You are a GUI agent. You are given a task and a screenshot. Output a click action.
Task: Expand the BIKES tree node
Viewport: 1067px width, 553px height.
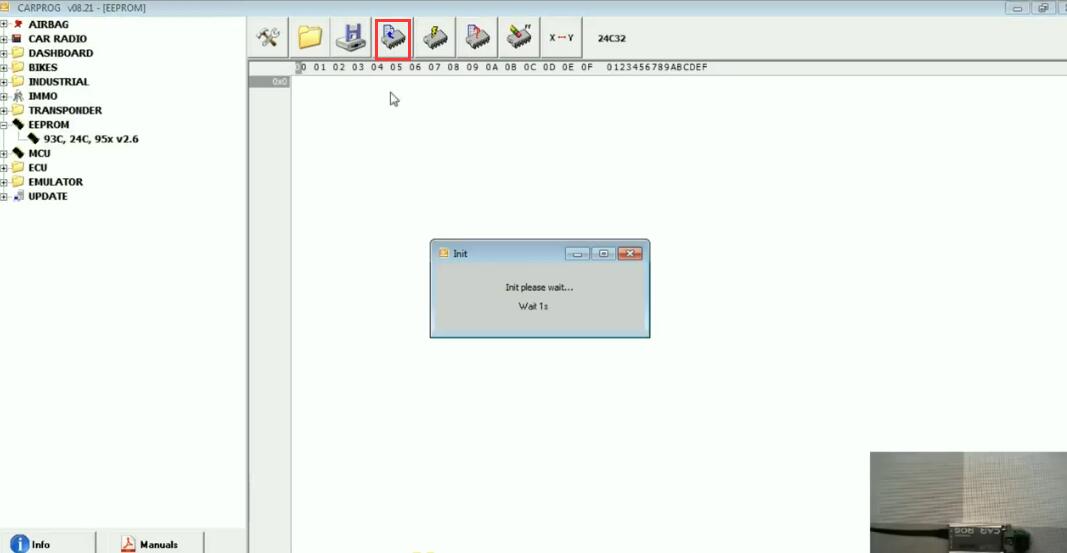[x=4, y=67]
